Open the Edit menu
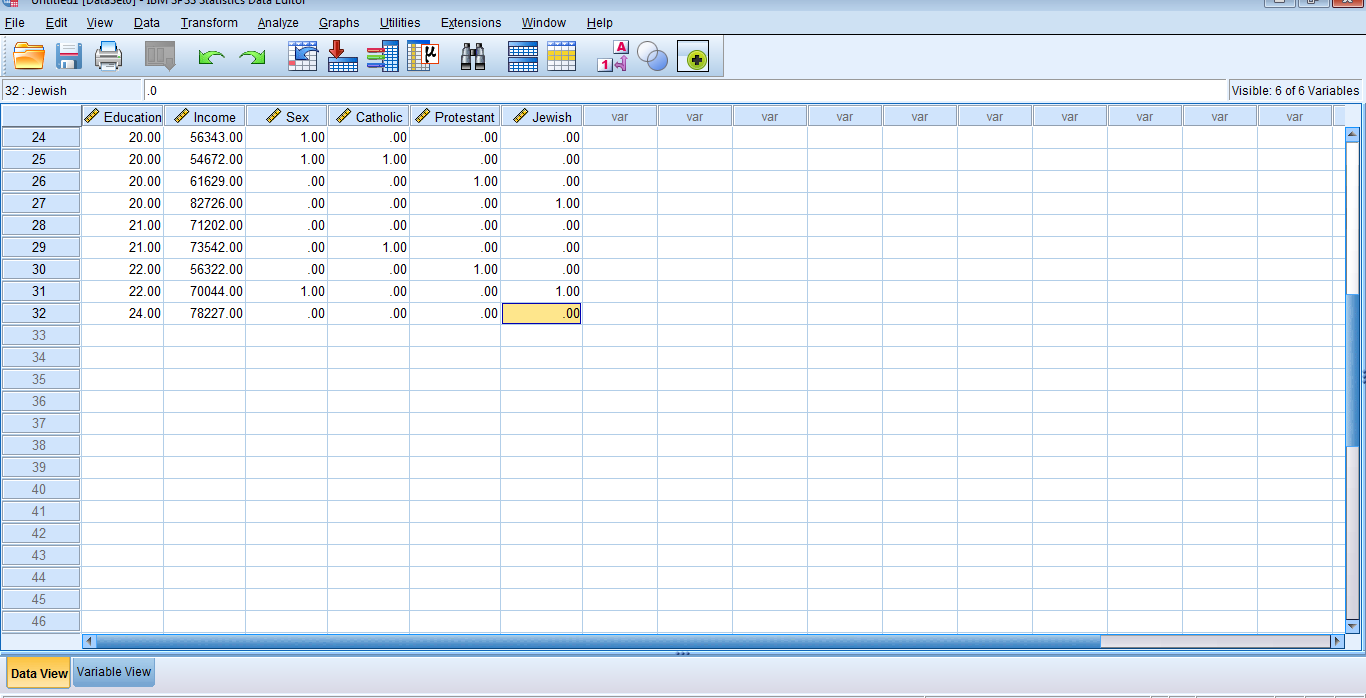The width and height of the screenshot is (1366, 698). pos(56,22)
